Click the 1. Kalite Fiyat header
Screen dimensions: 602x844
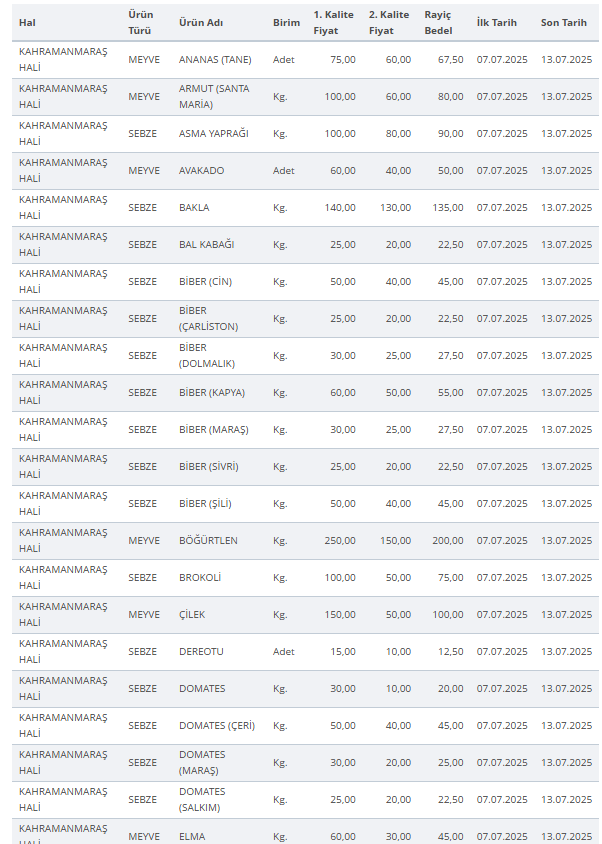click(333, 23)
